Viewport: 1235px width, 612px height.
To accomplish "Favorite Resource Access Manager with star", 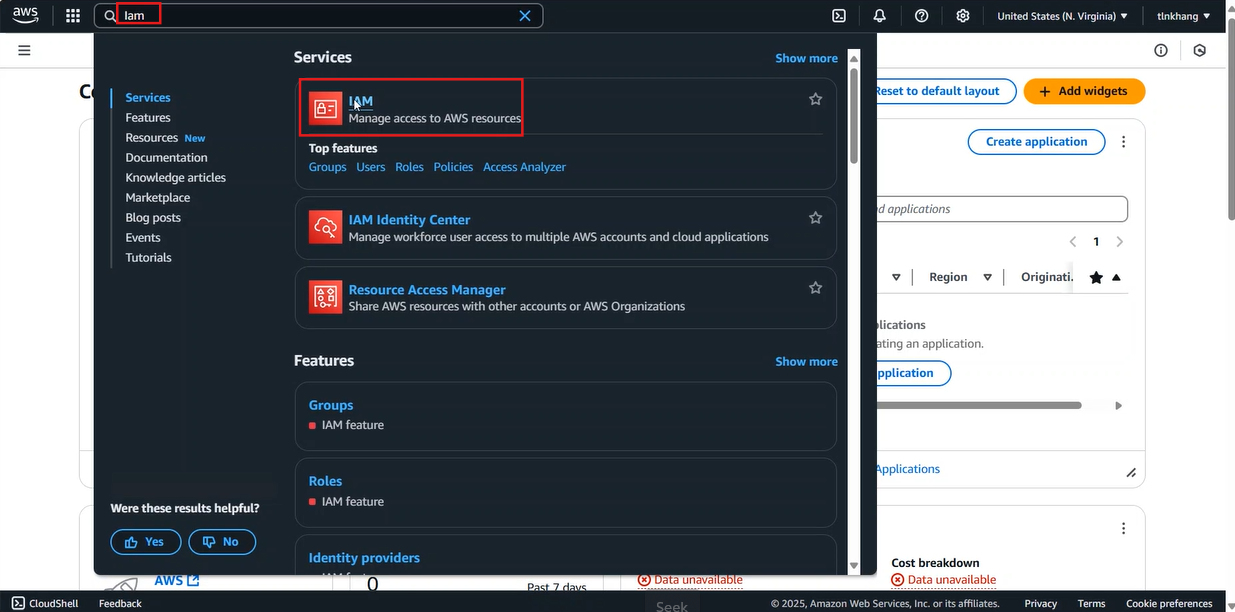I will [816, 287].
